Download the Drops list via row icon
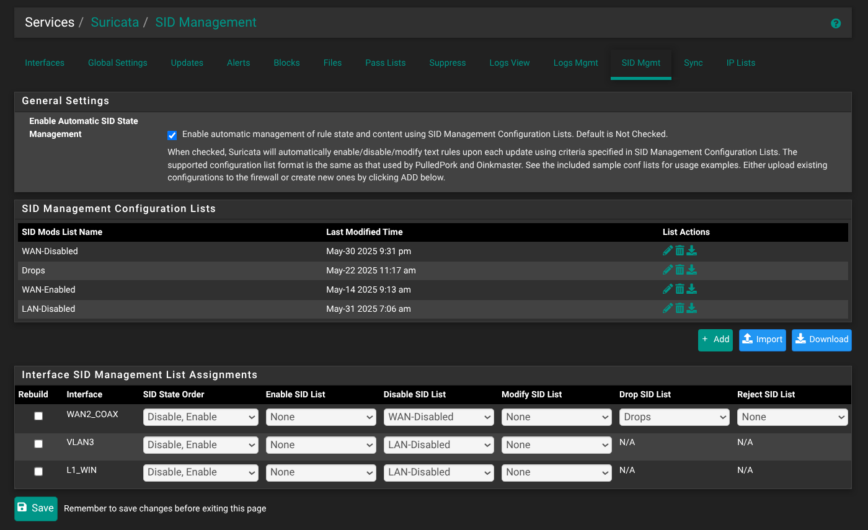Screen dimensions: 868x530 (x=692, y=270)
